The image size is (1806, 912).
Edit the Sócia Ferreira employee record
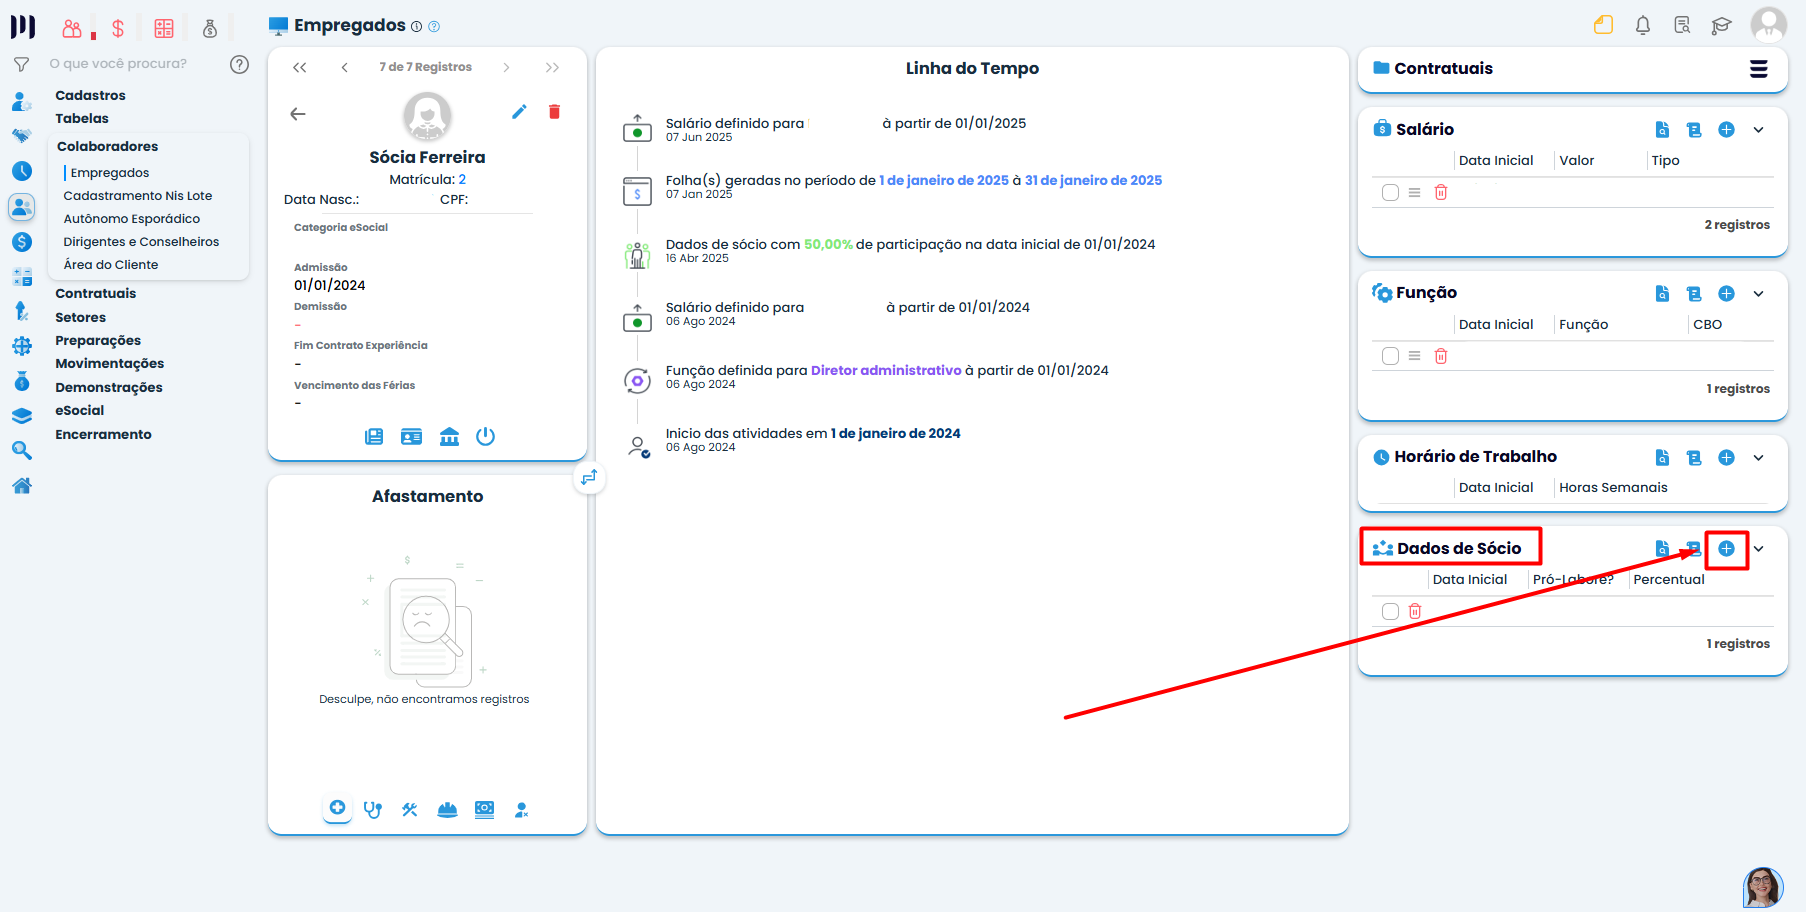click(x=519, y=112)
